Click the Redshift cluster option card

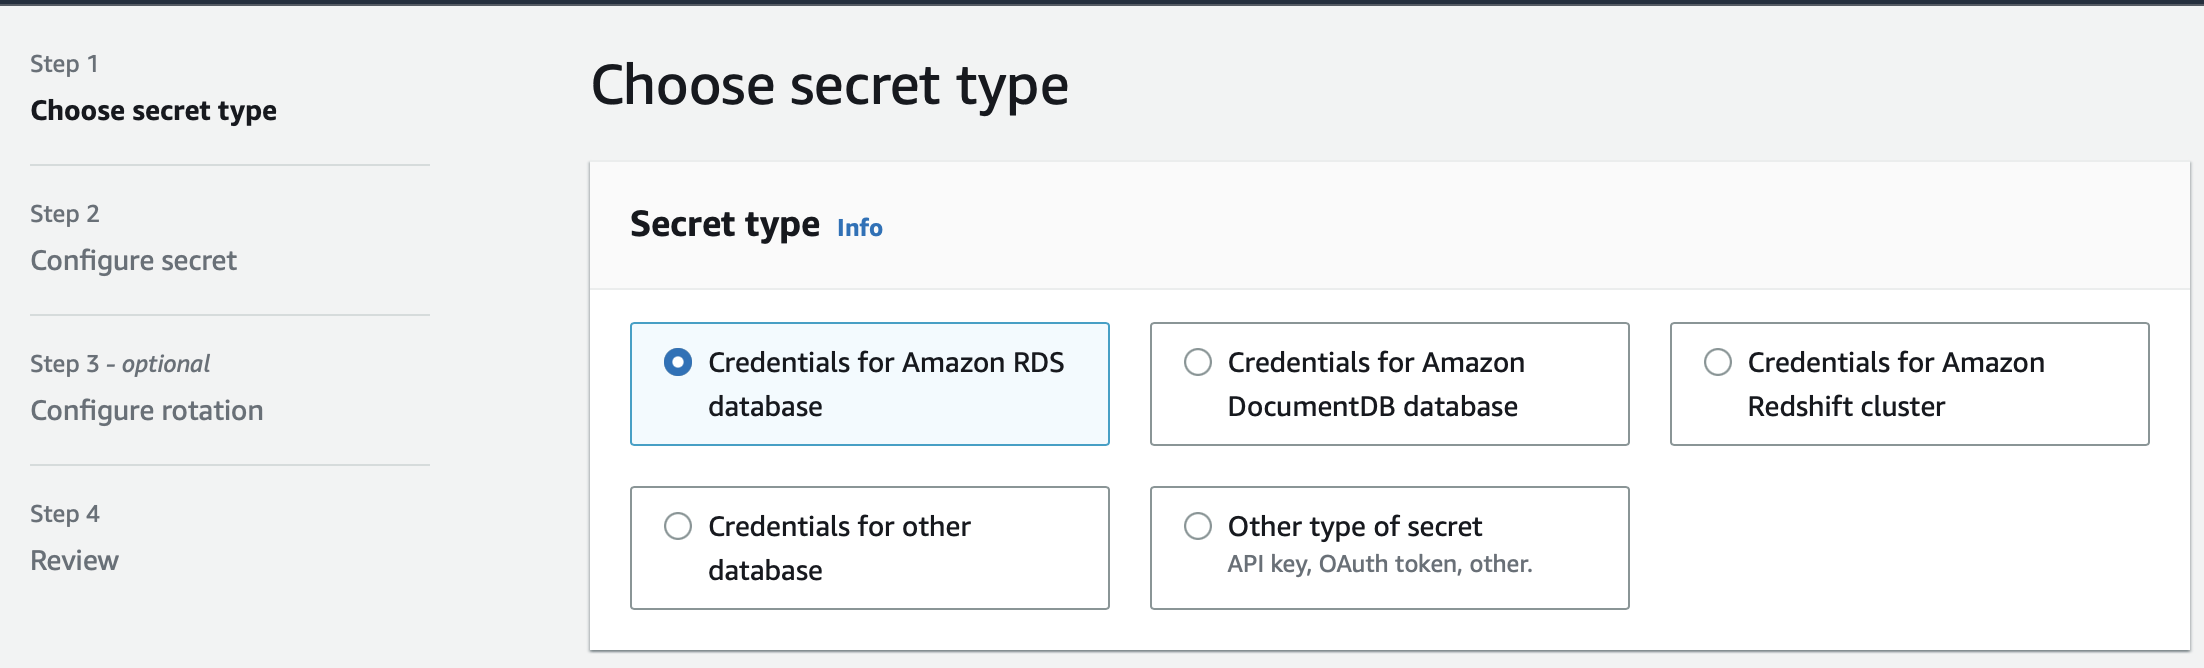(1909, 383)
